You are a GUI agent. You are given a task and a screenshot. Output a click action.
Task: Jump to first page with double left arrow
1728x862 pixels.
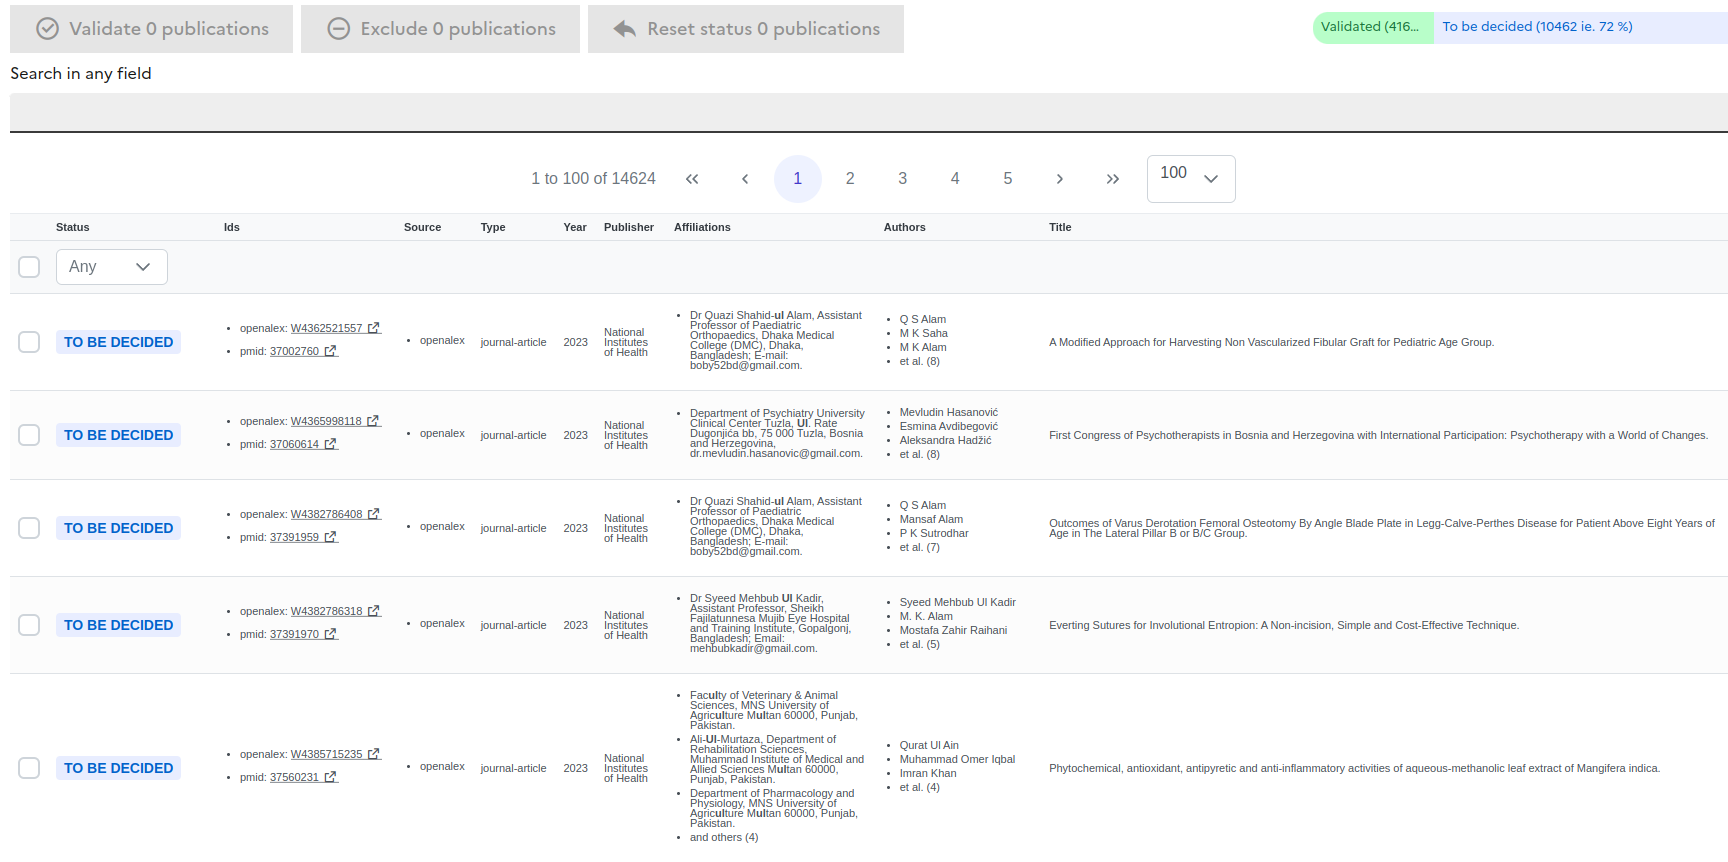tap(692, 179)
